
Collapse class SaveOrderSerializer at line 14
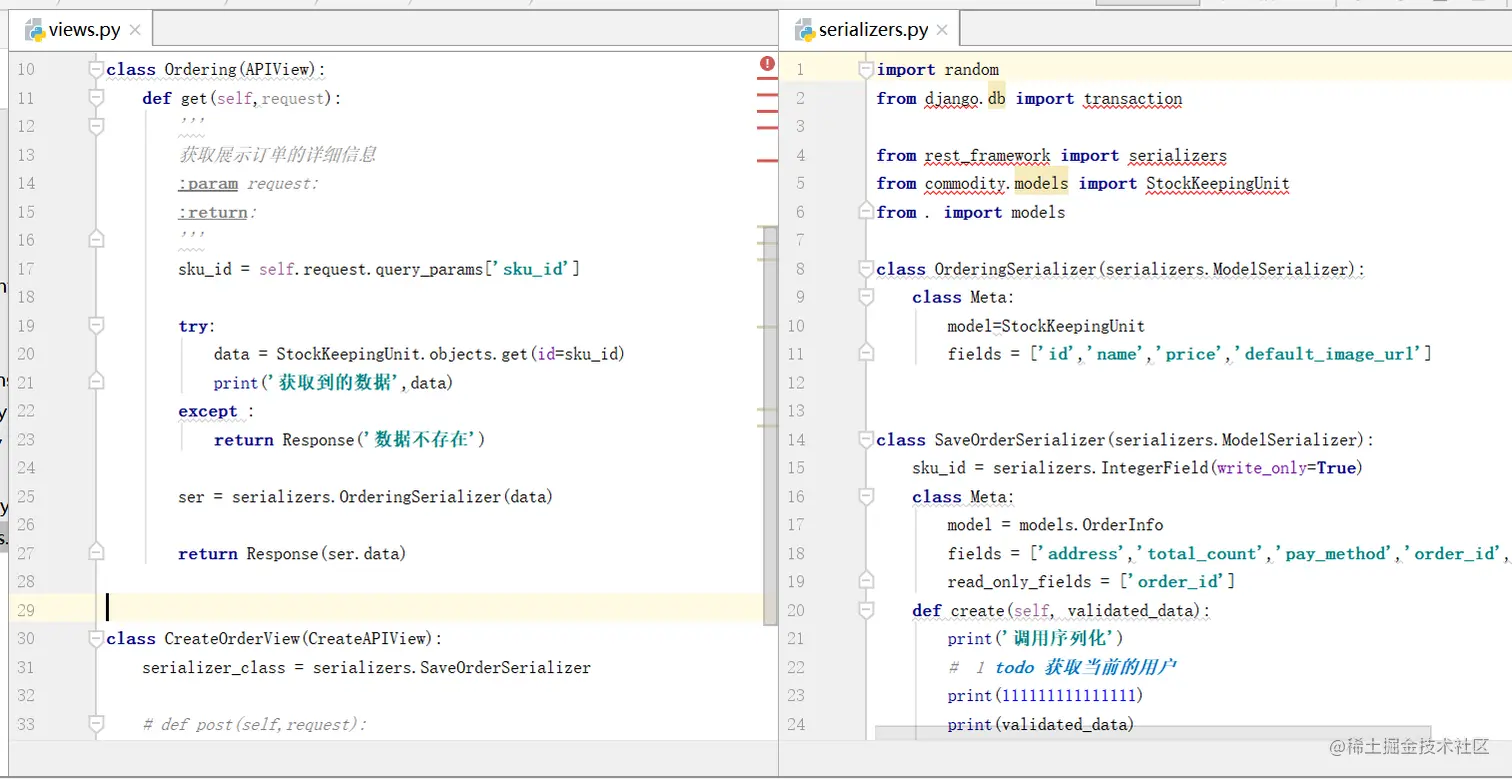tap(866, 439)
